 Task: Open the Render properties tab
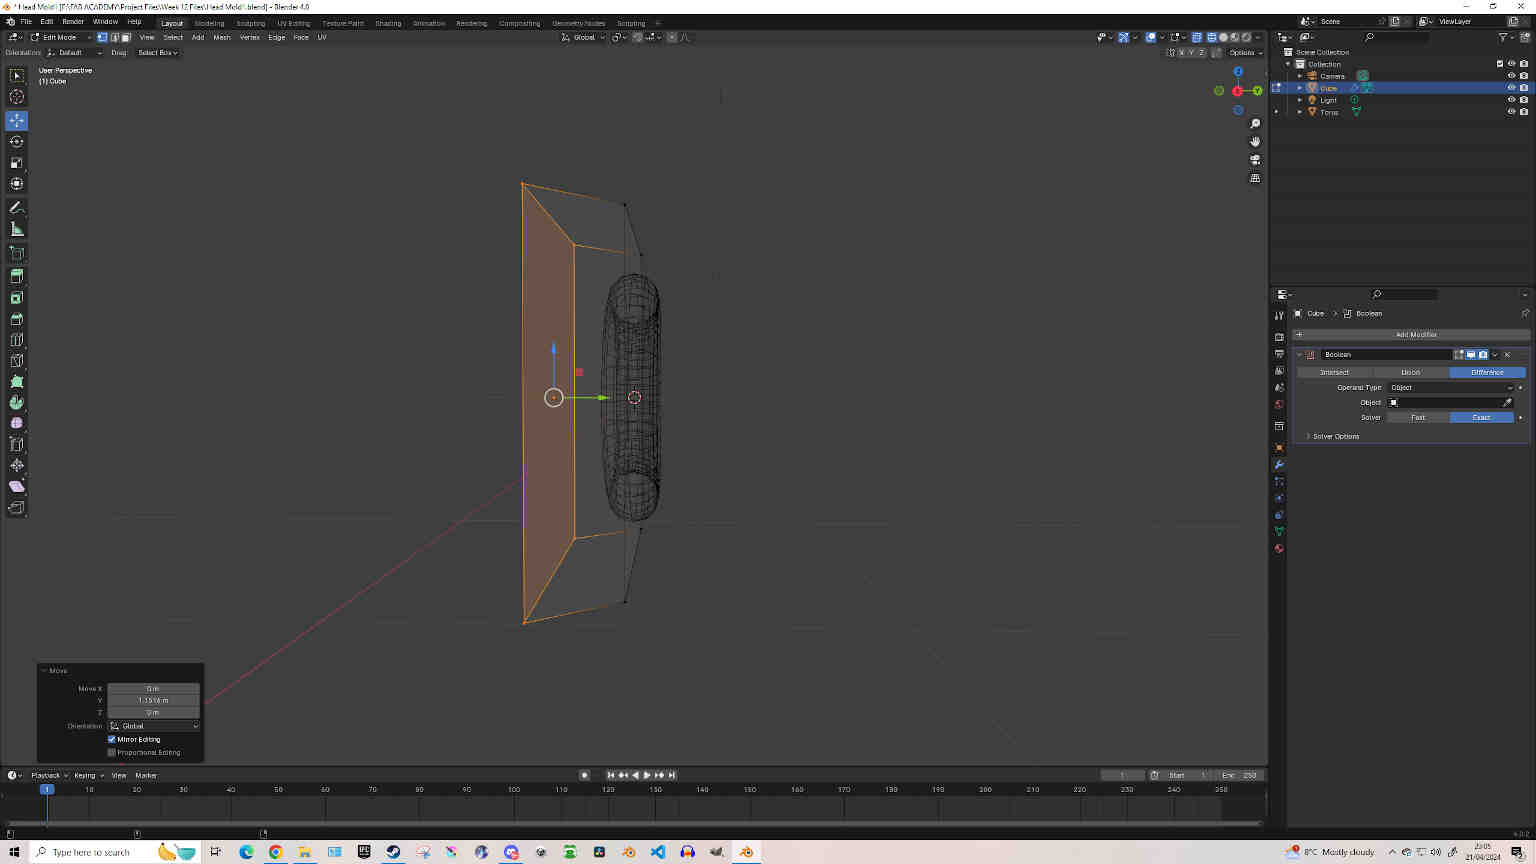(x=1279, y=337)
